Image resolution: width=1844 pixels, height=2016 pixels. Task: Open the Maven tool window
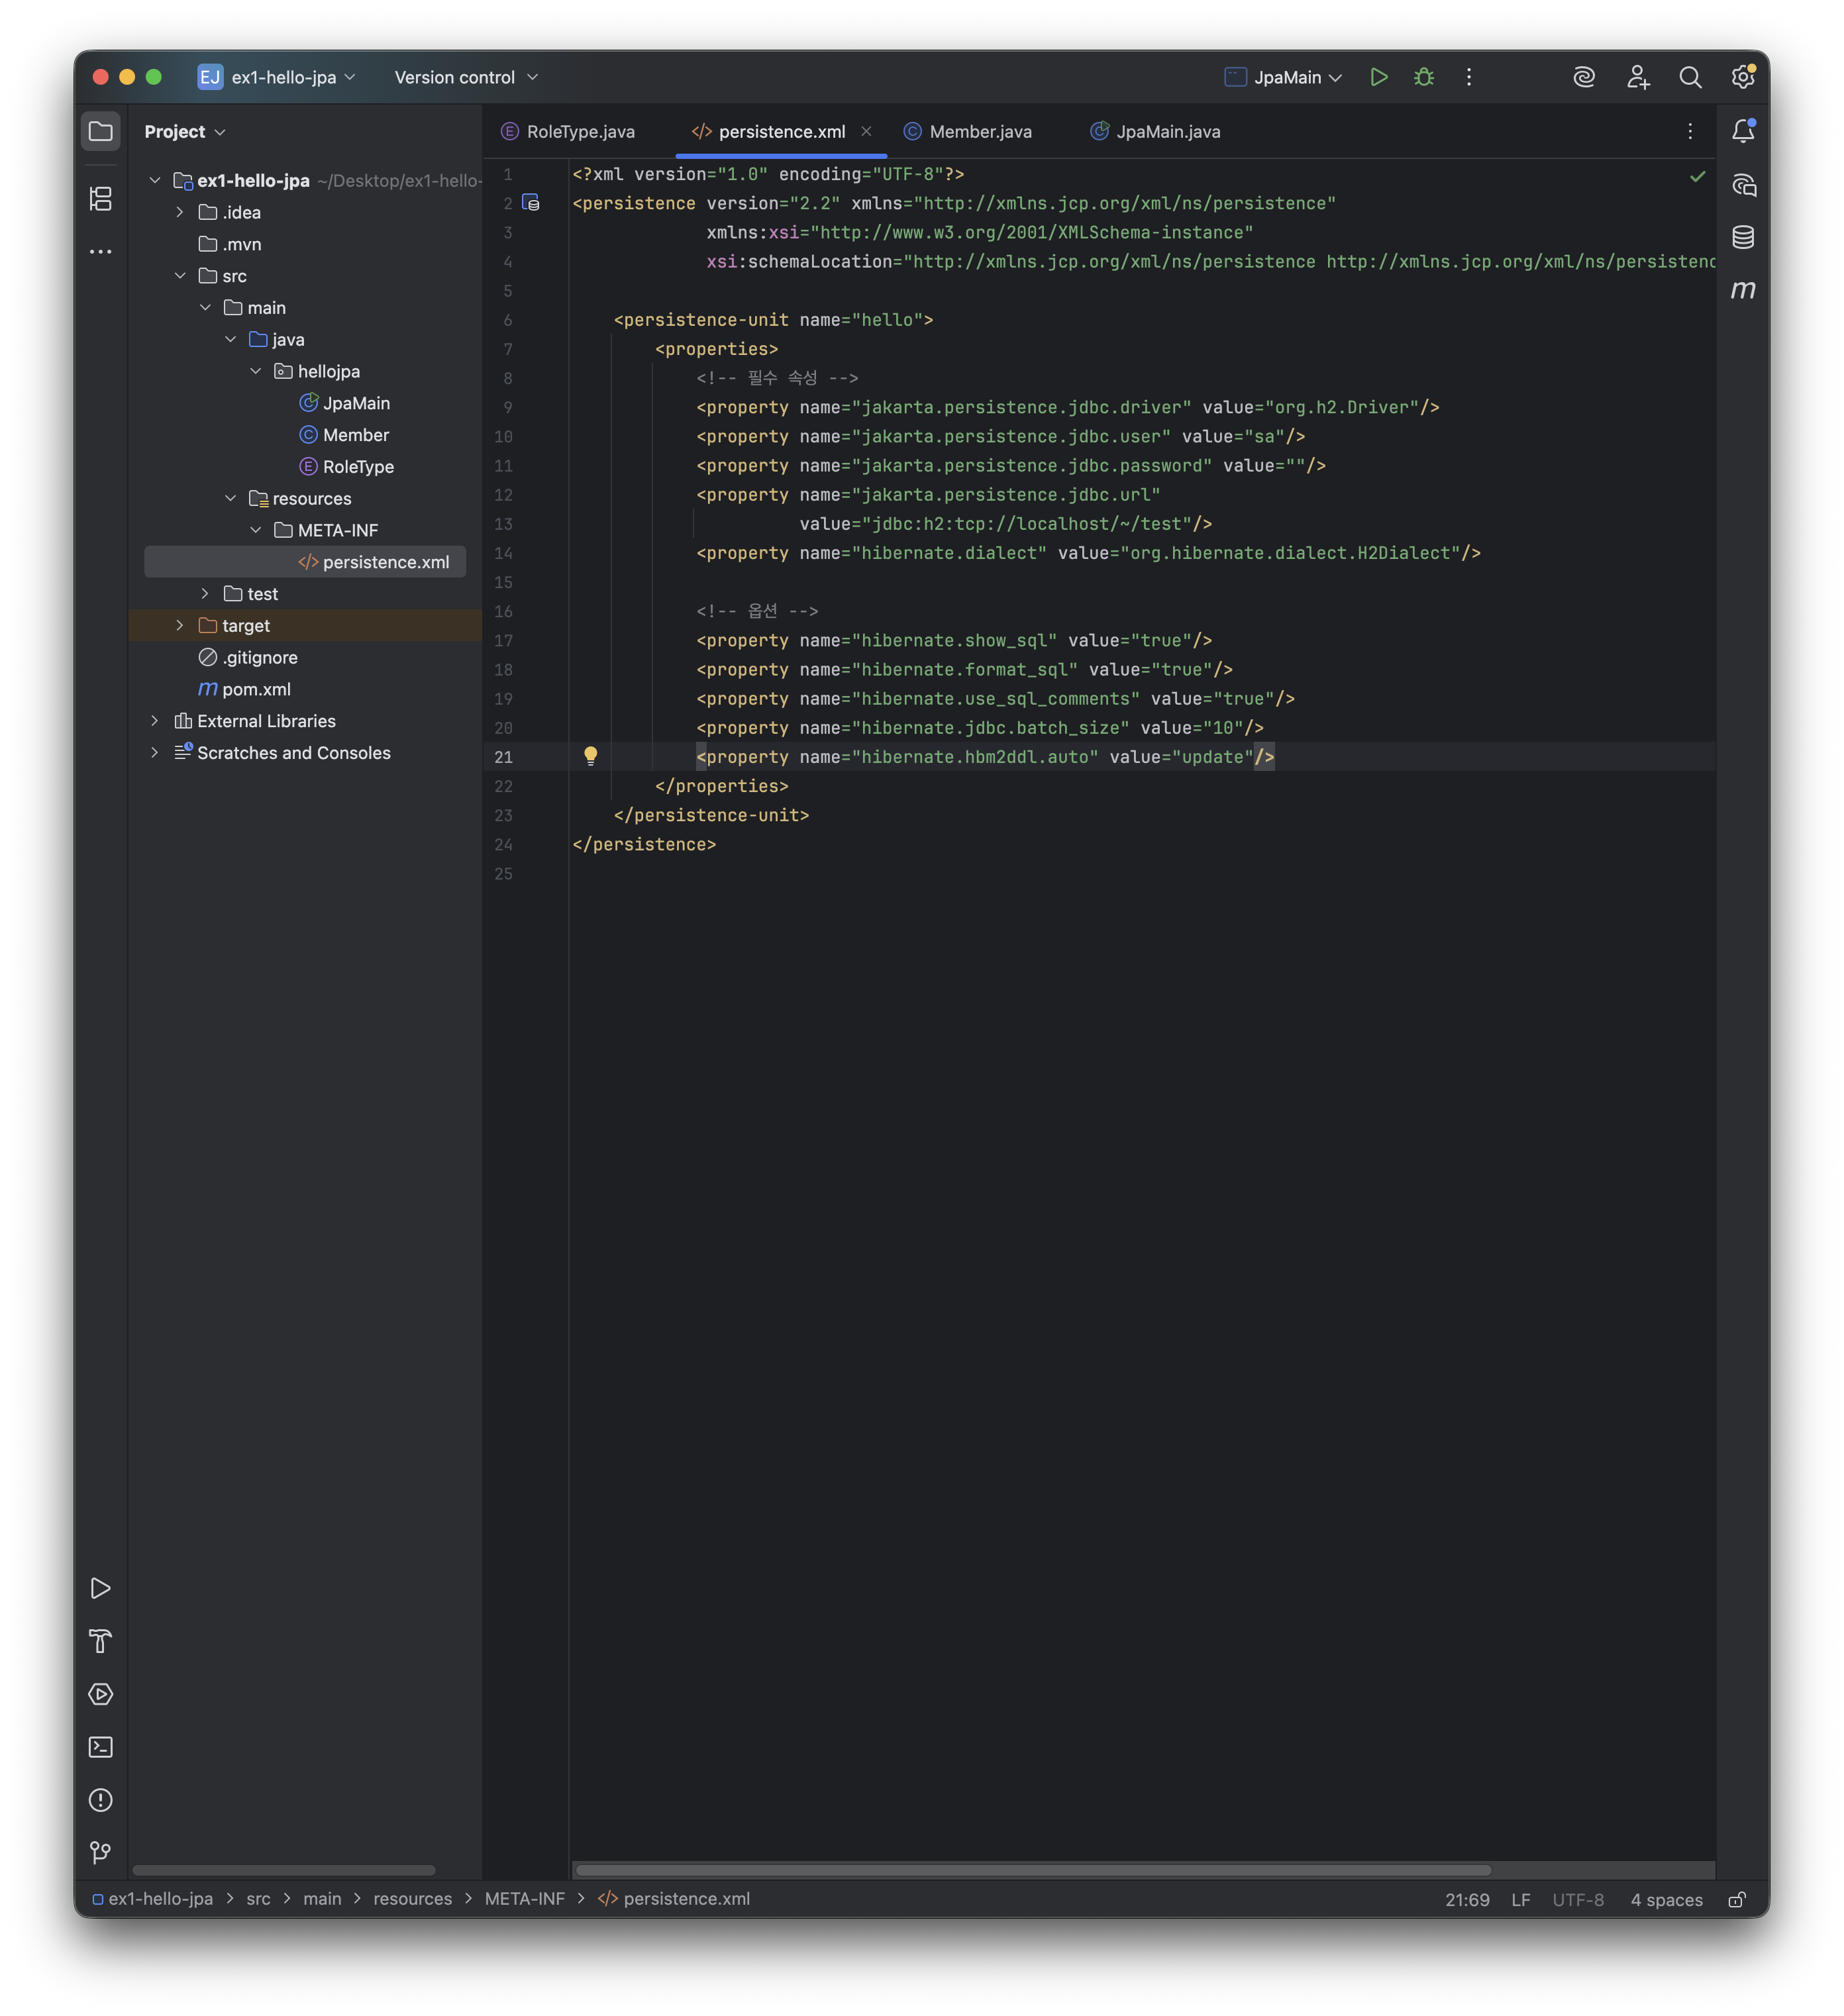(1743, 290)
